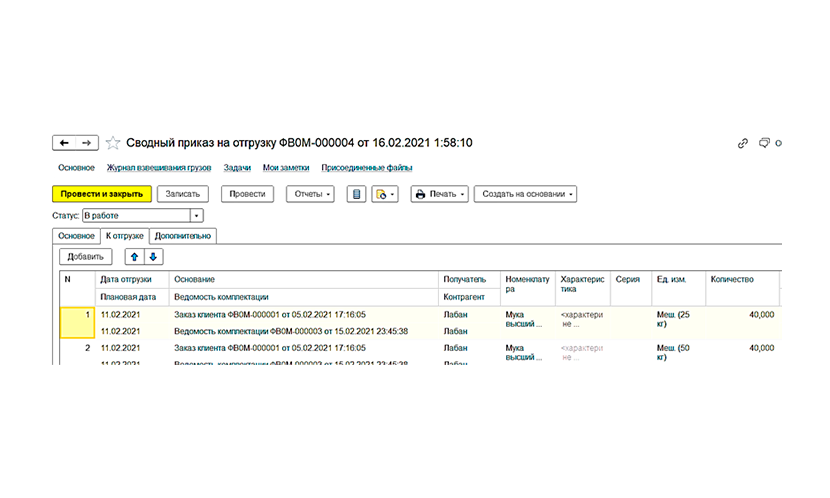Open Мои заметки link
Screen dimensions: 830x498
point(286,168)
